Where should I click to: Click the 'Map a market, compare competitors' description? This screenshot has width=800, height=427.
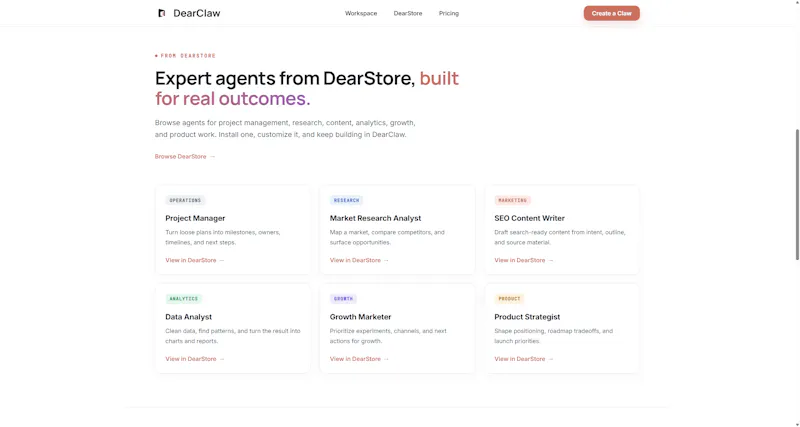pyautogui.click(x=387, y=237)
